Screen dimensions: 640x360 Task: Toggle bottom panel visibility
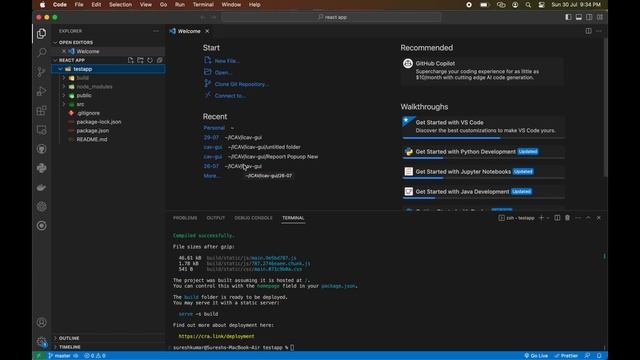(x=579, y=17)
